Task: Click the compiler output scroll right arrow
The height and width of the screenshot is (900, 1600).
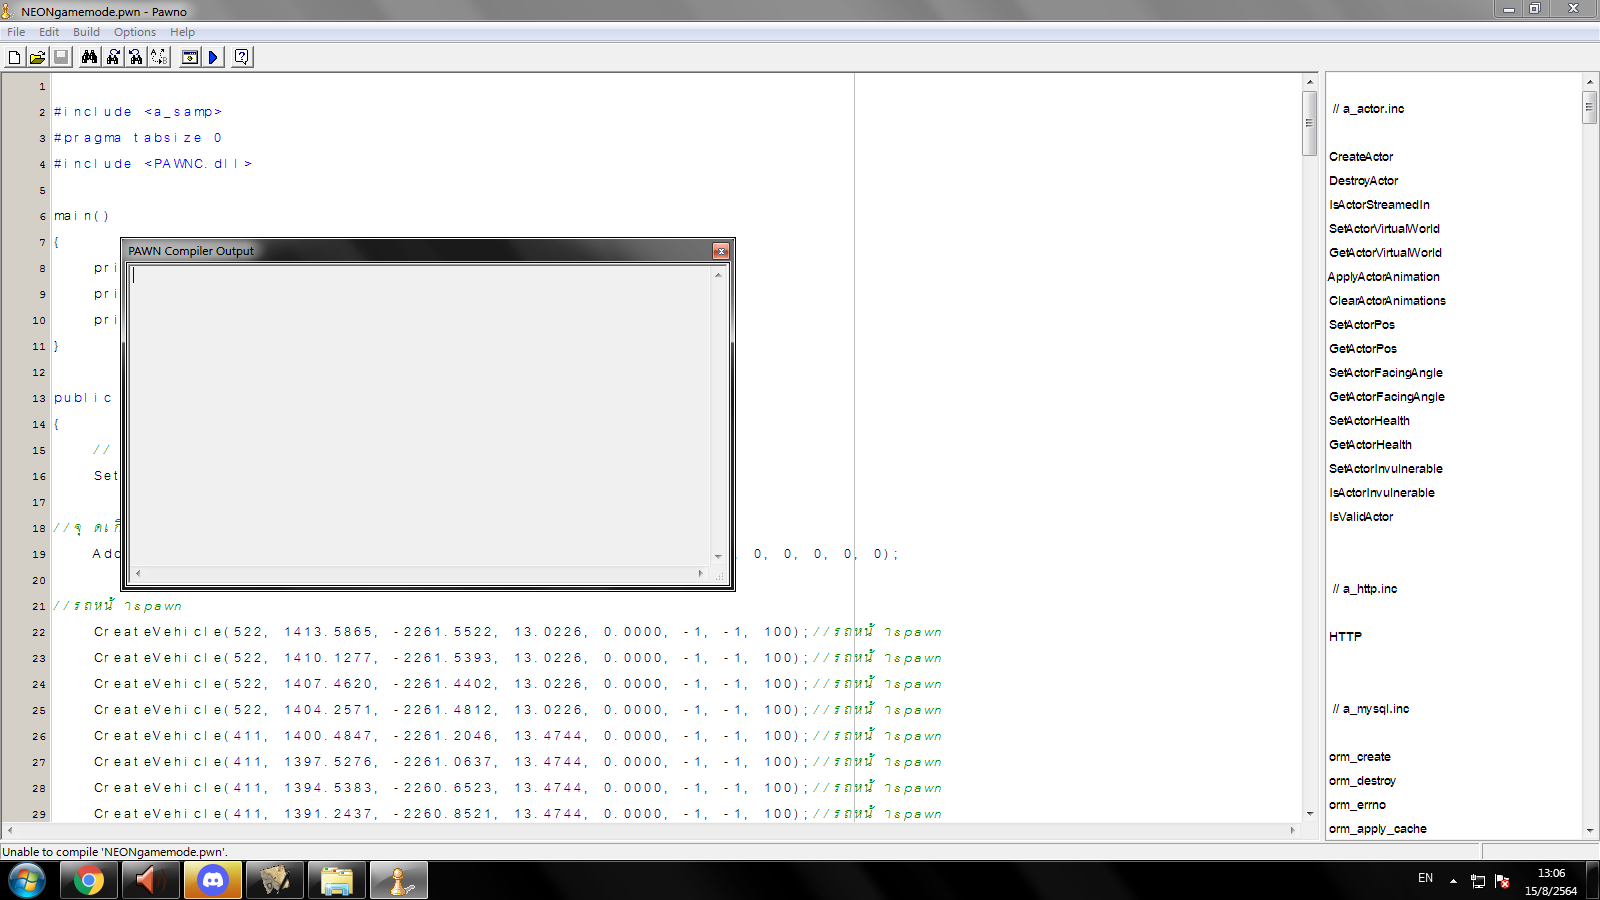Action: tap(700, 573)
